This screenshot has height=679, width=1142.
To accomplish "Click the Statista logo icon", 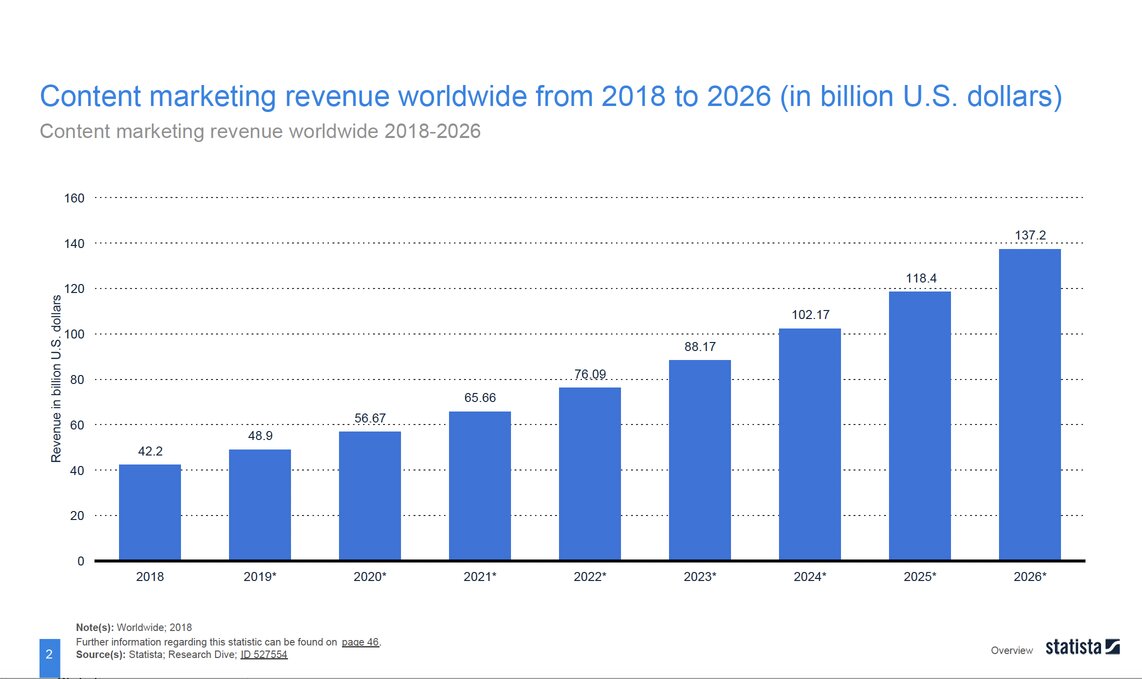I will tap(1082, 647).
